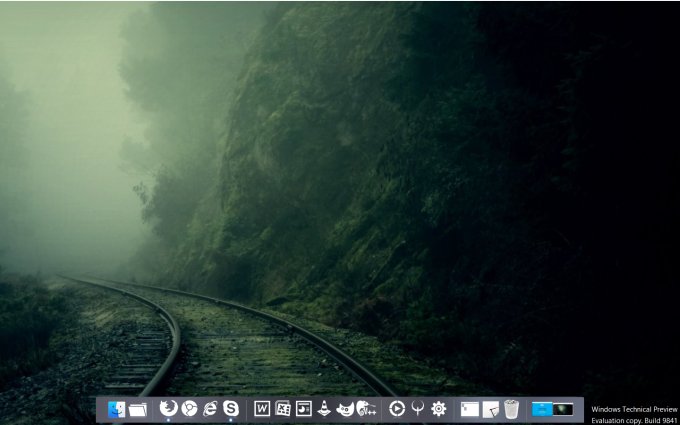The height and width of the screenshot is (425, 680).
Task: Open VLC media player cone icon
Action: [x=324, y=409]
